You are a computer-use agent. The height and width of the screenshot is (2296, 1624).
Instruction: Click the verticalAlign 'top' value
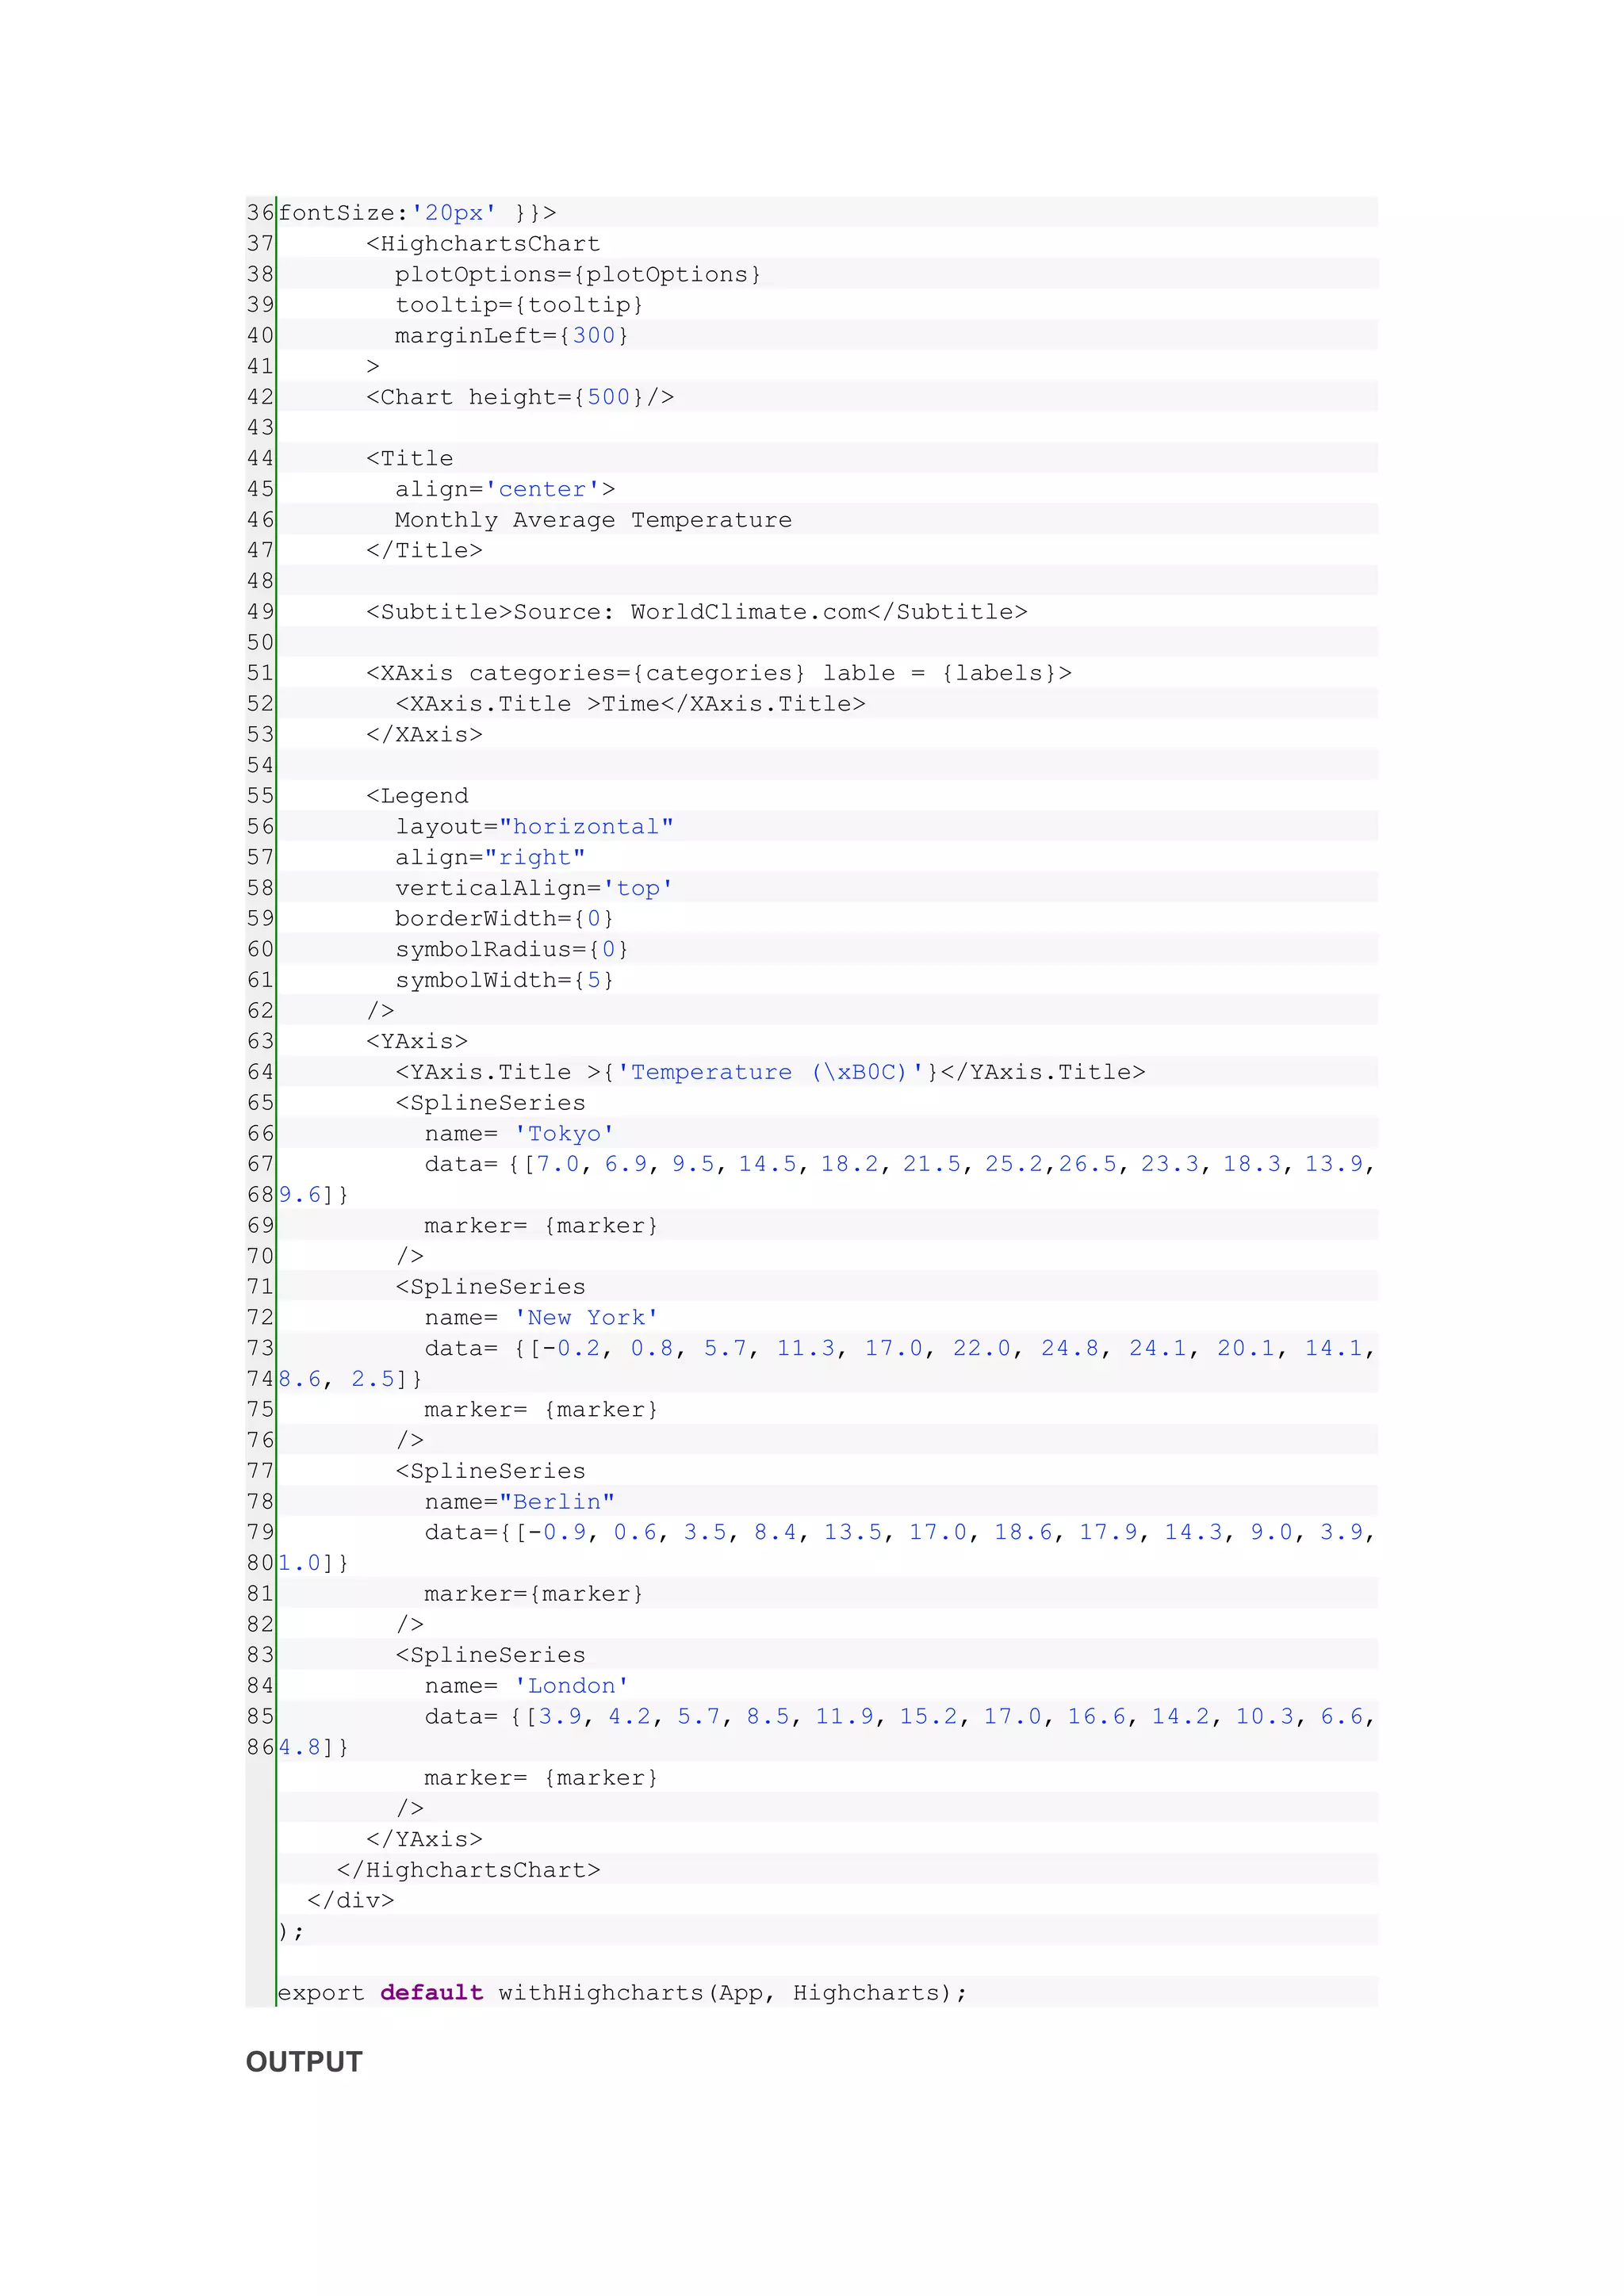pos(637,888)
